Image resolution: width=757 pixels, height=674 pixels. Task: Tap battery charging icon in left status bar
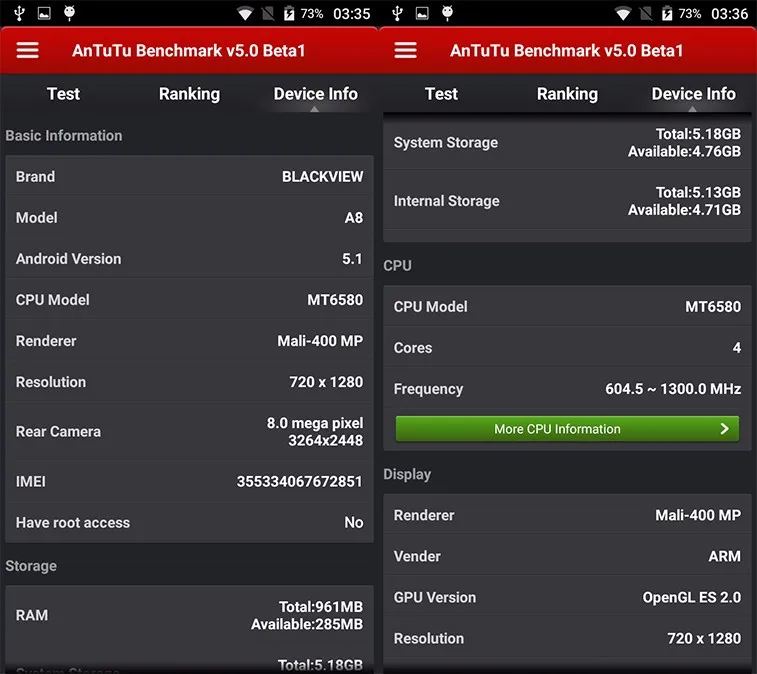pyautogui.click(x=289, y=14)
